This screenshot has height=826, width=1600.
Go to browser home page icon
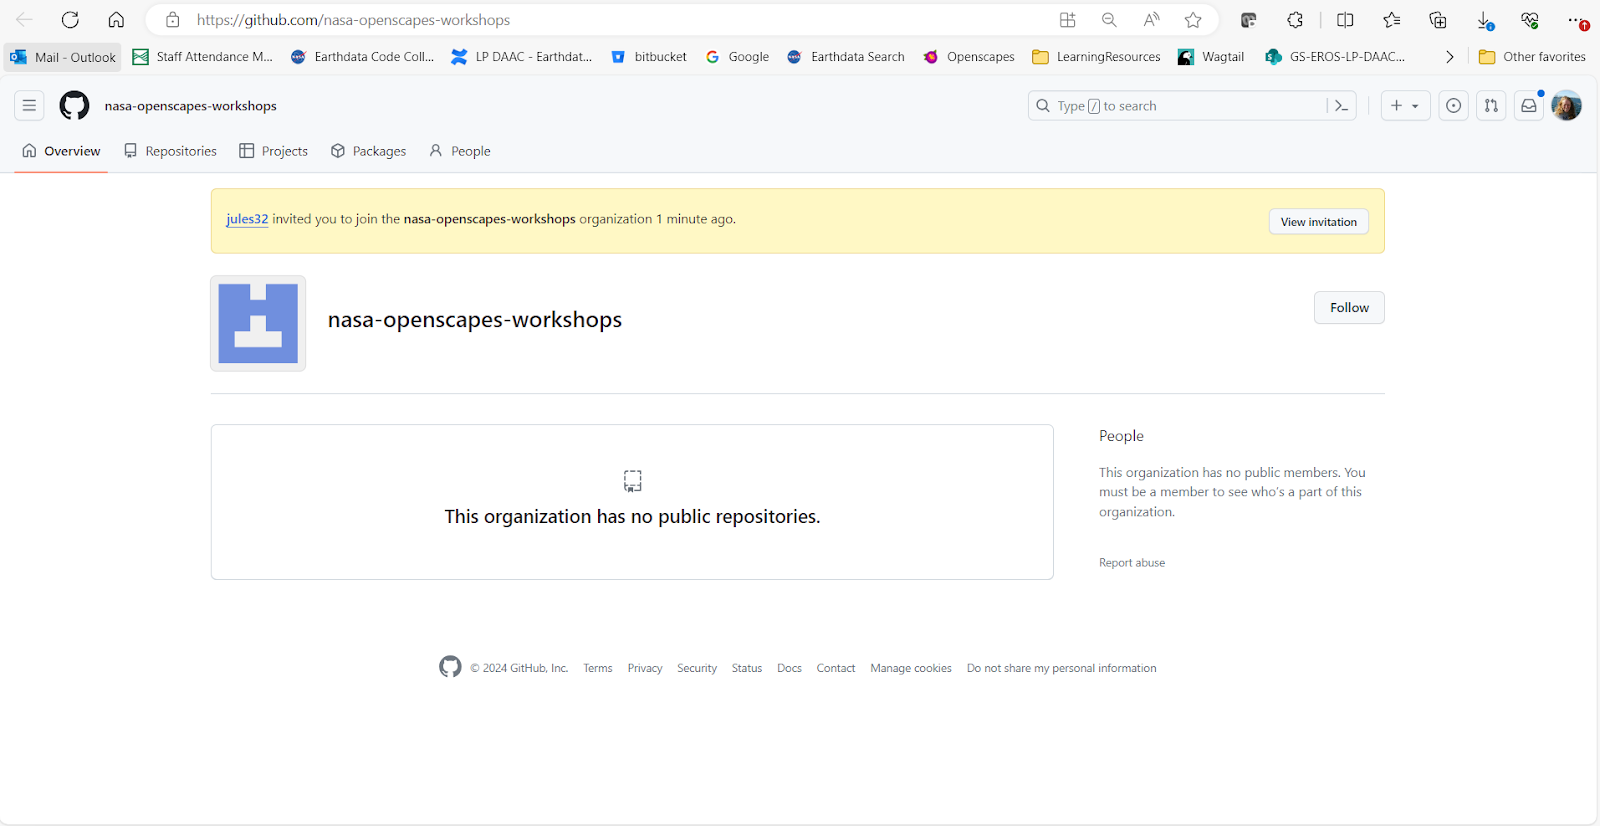coord(116,20)
